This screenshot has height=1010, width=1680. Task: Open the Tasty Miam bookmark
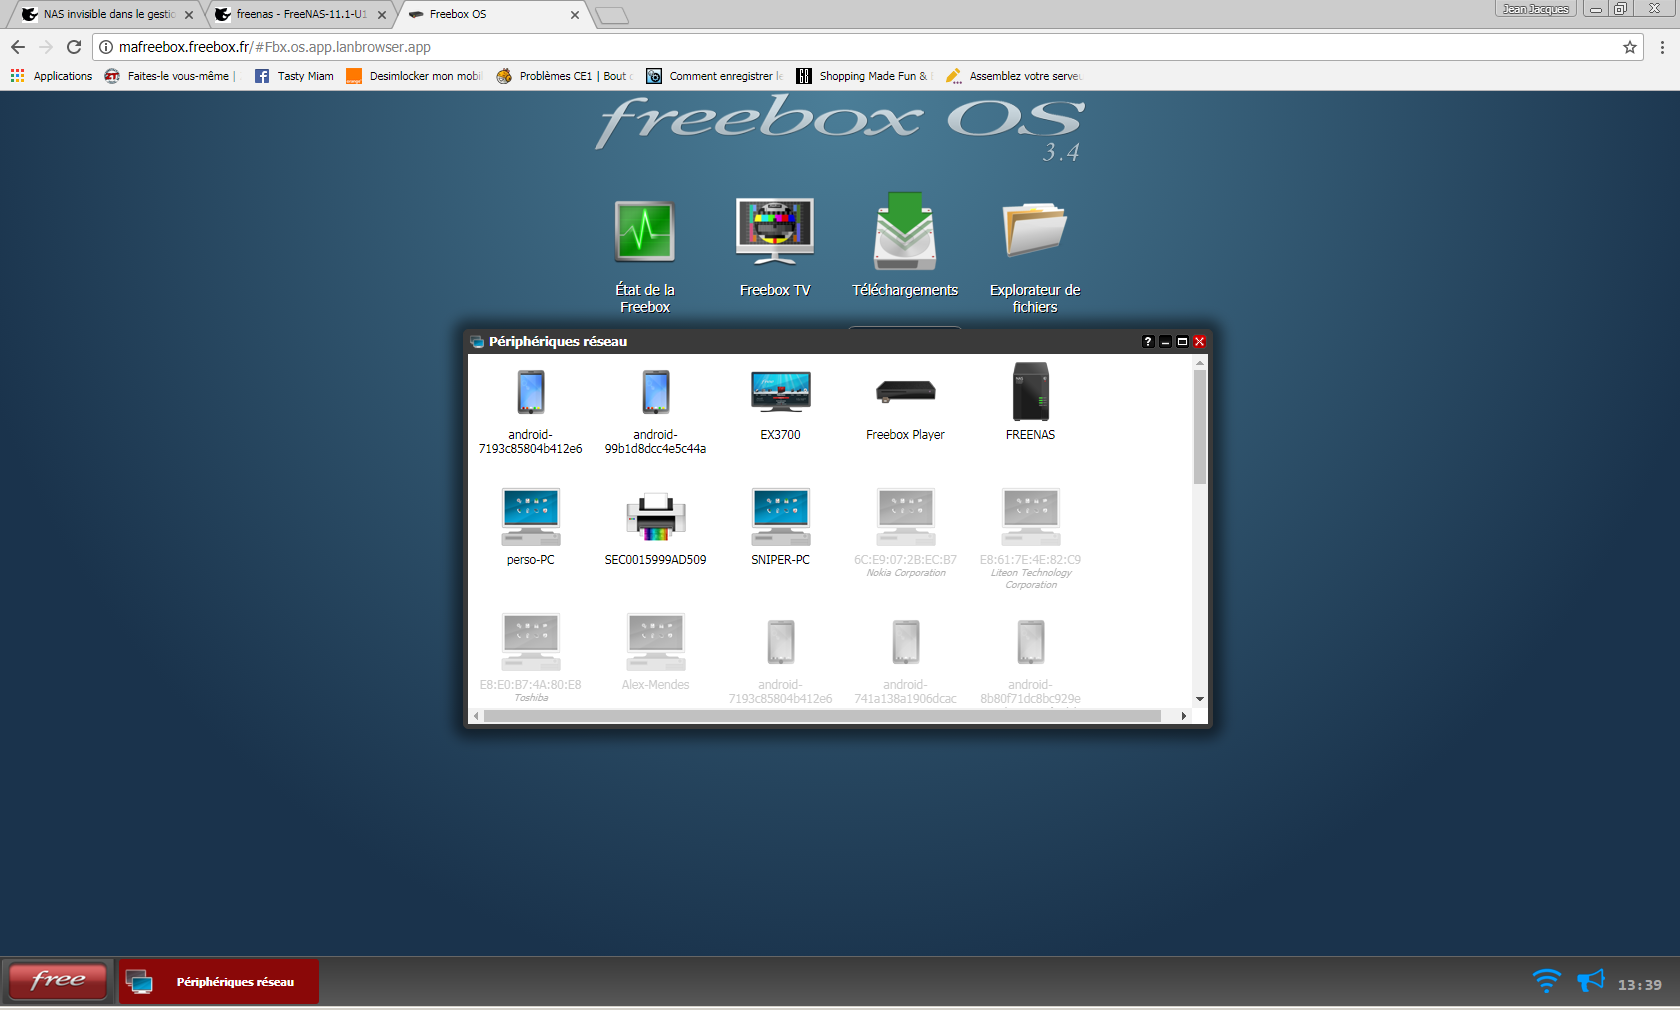coord(294,76)
